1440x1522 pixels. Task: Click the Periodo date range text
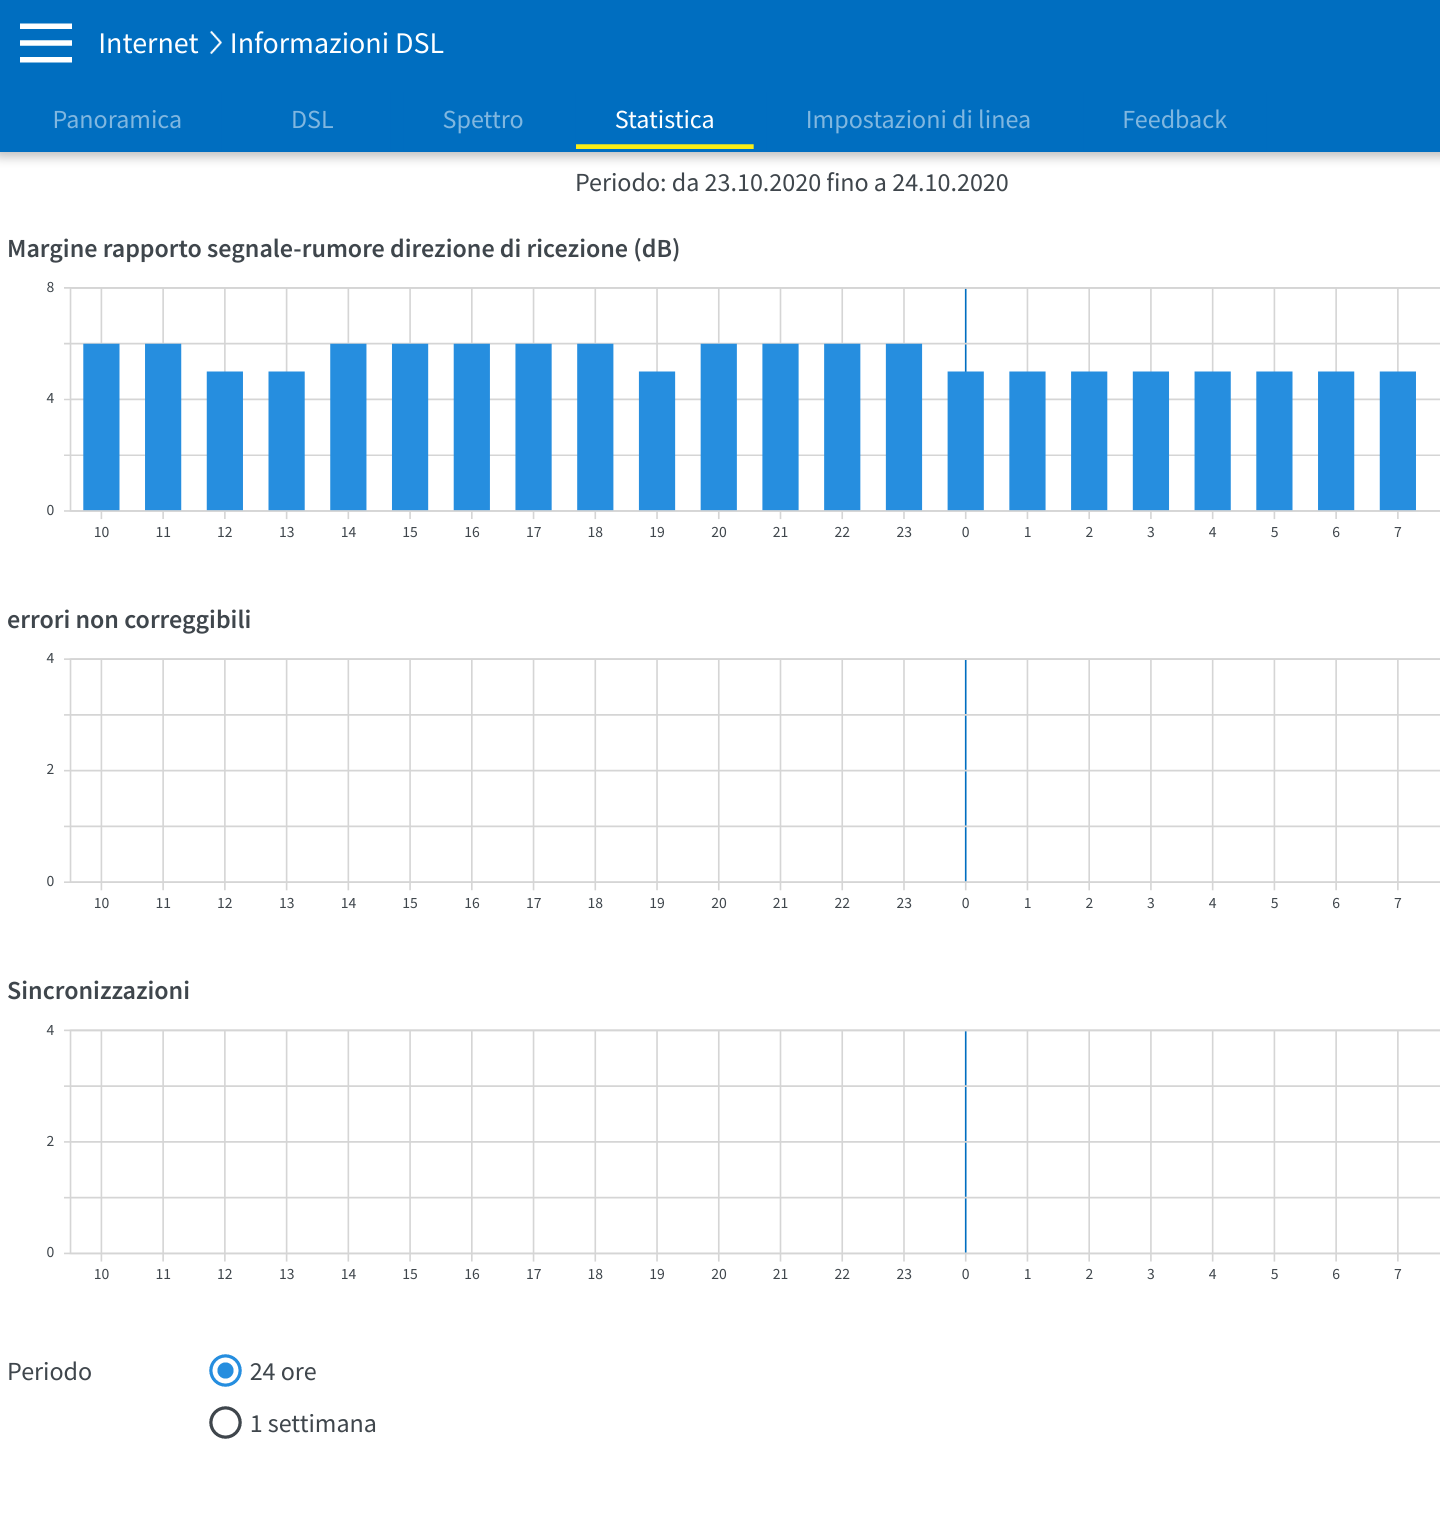(x=791, y=183)
